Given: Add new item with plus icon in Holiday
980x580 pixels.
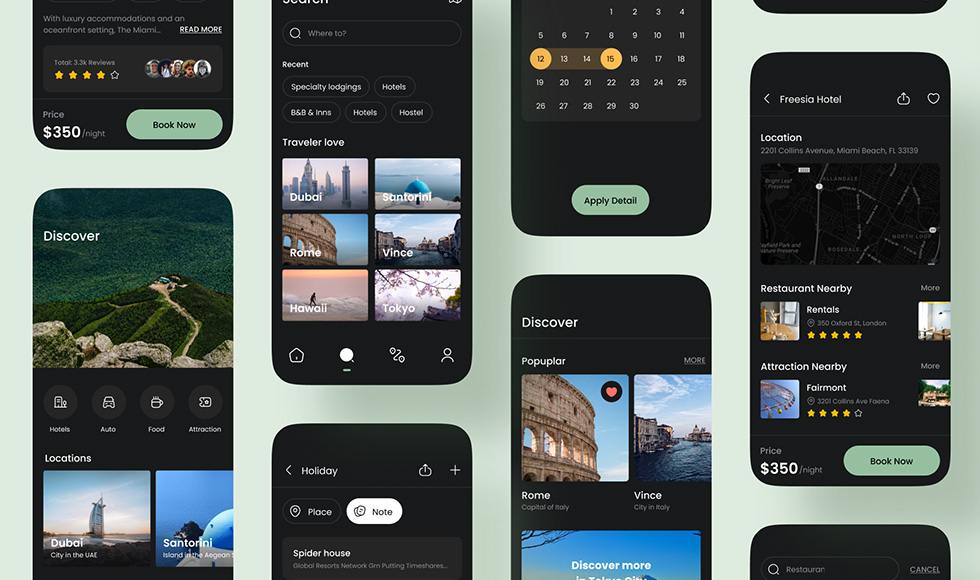Looking at the screenshot, I should tap(455, 470).
